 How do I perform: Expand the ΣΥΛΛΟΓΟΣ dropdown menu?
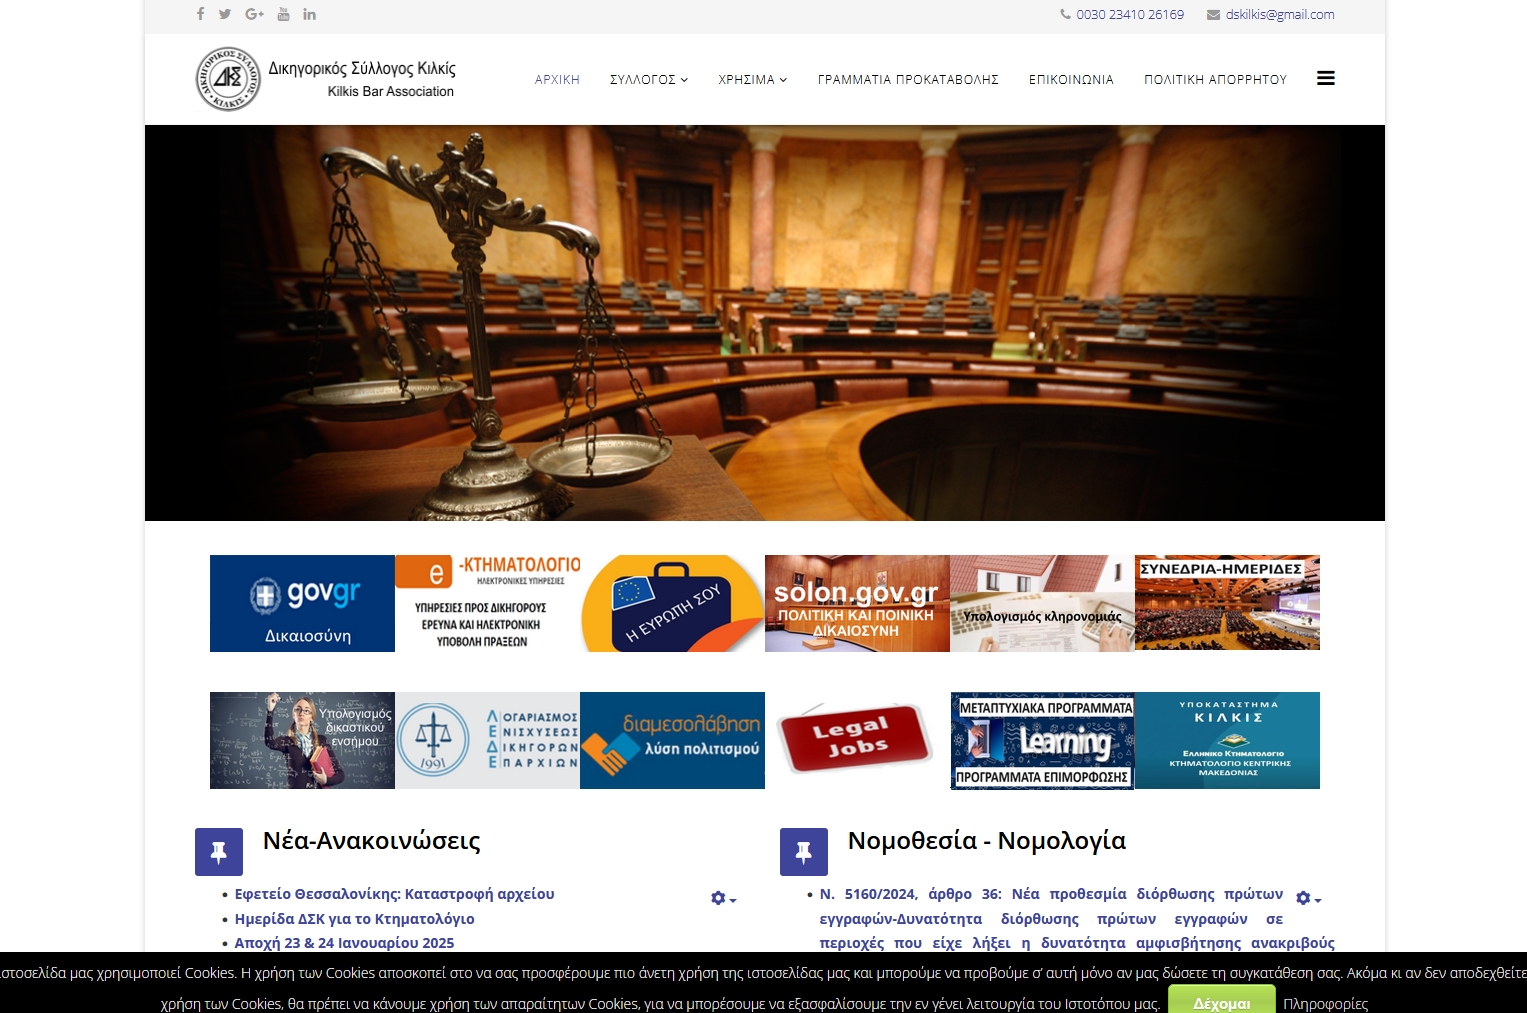649,80
